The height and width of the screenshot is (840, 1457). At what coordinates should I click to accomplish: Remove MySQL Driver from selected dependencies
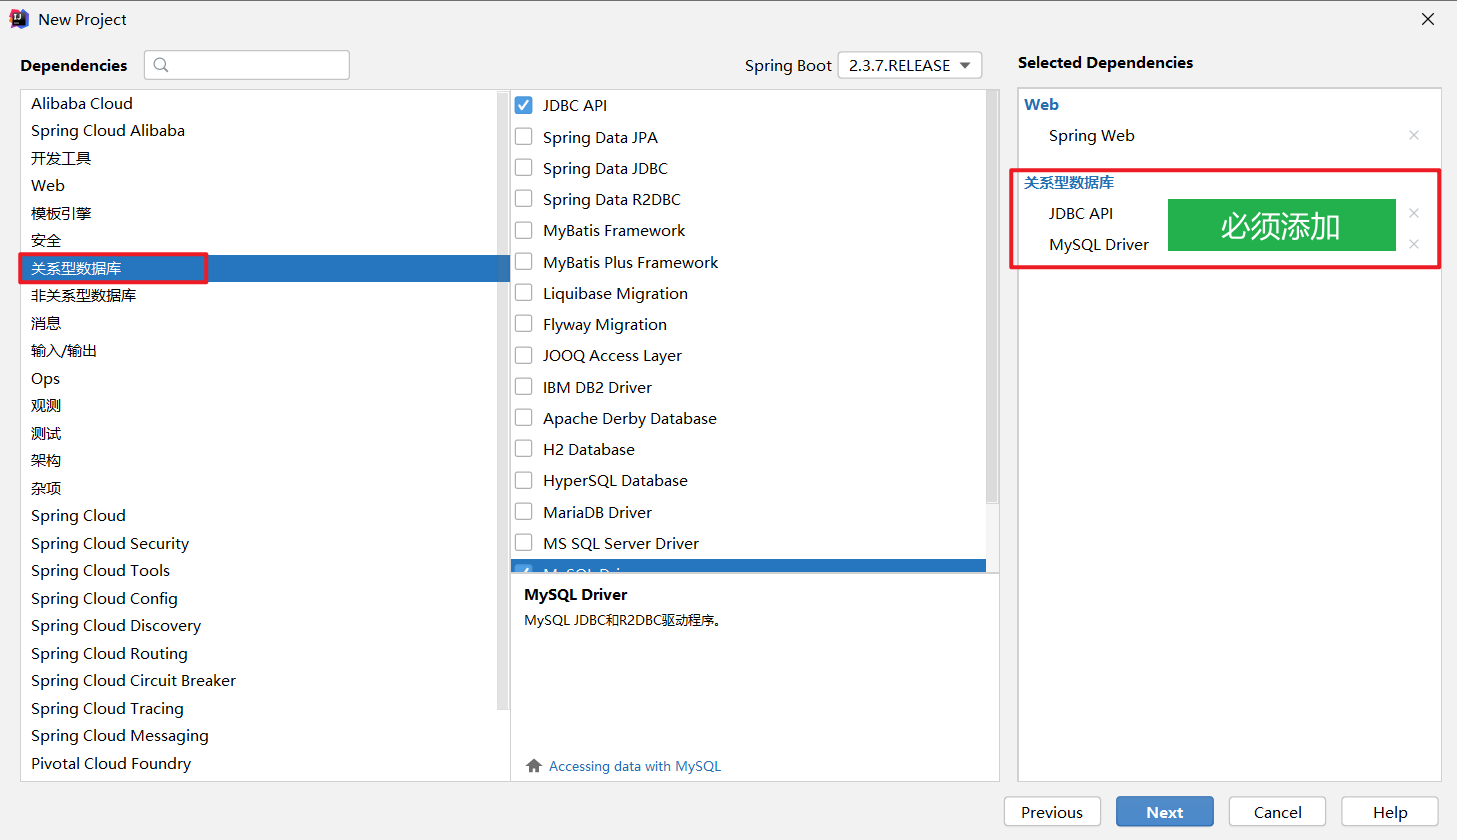pyautogui.click(x=1414, y=244)
